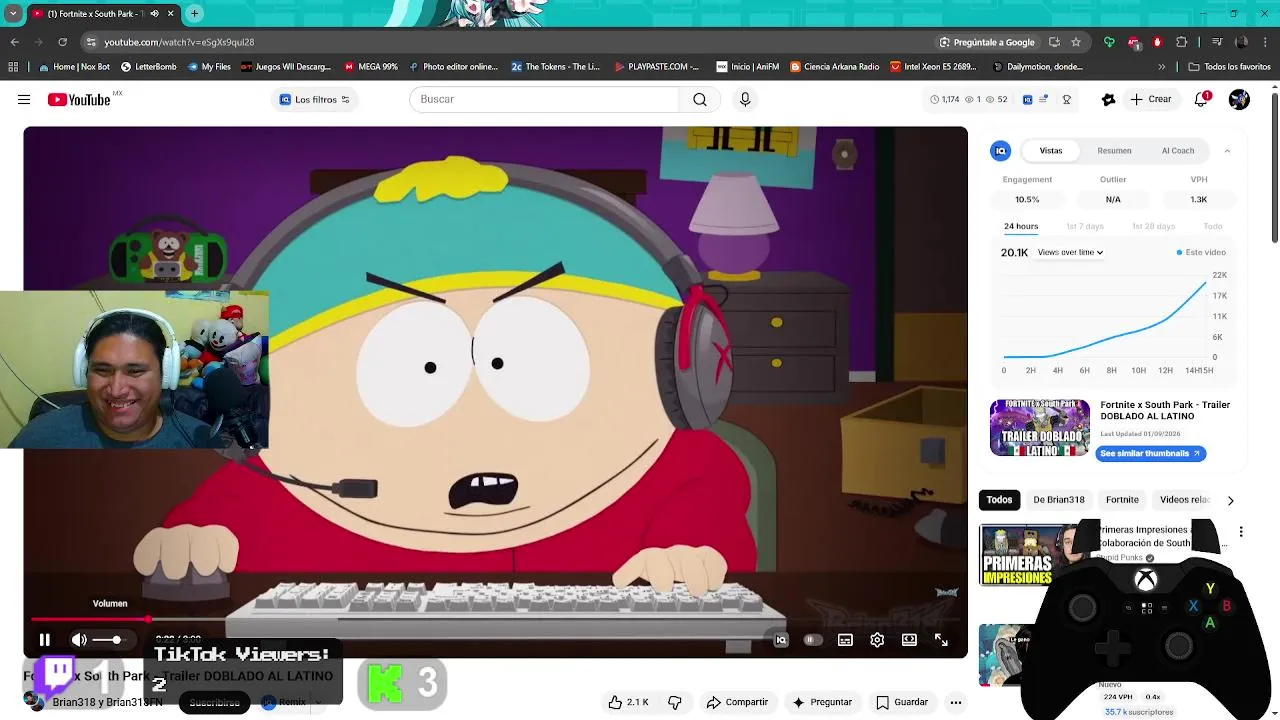Click the trophy icon in the extension bar
This screenshot has height=720, width=1280.
1066,99
